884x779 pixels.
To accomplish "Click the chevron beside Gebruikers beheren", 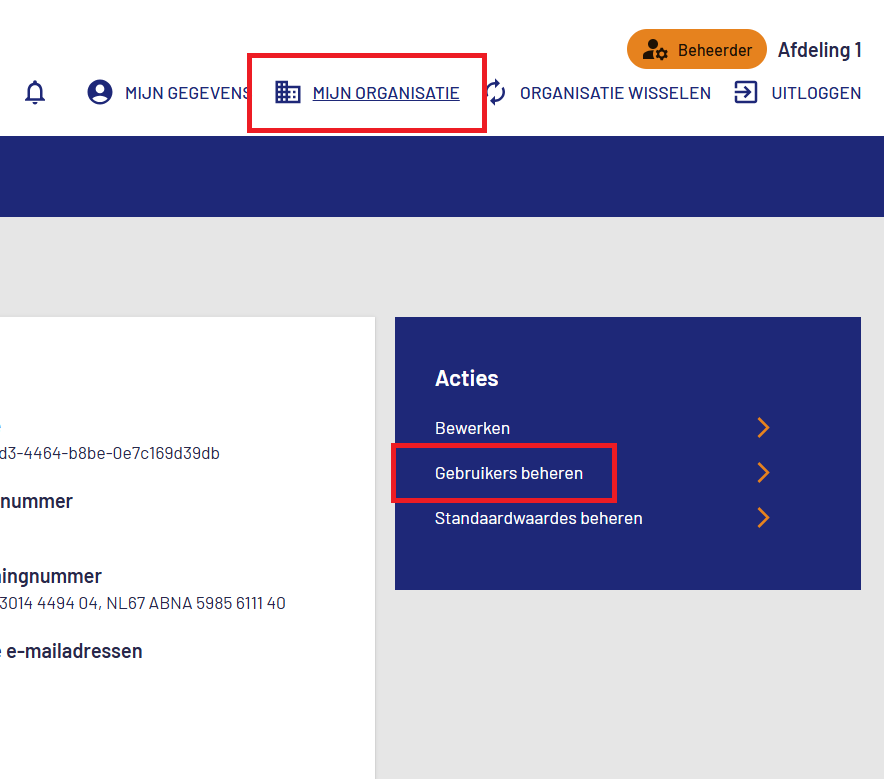I will 763,473.
